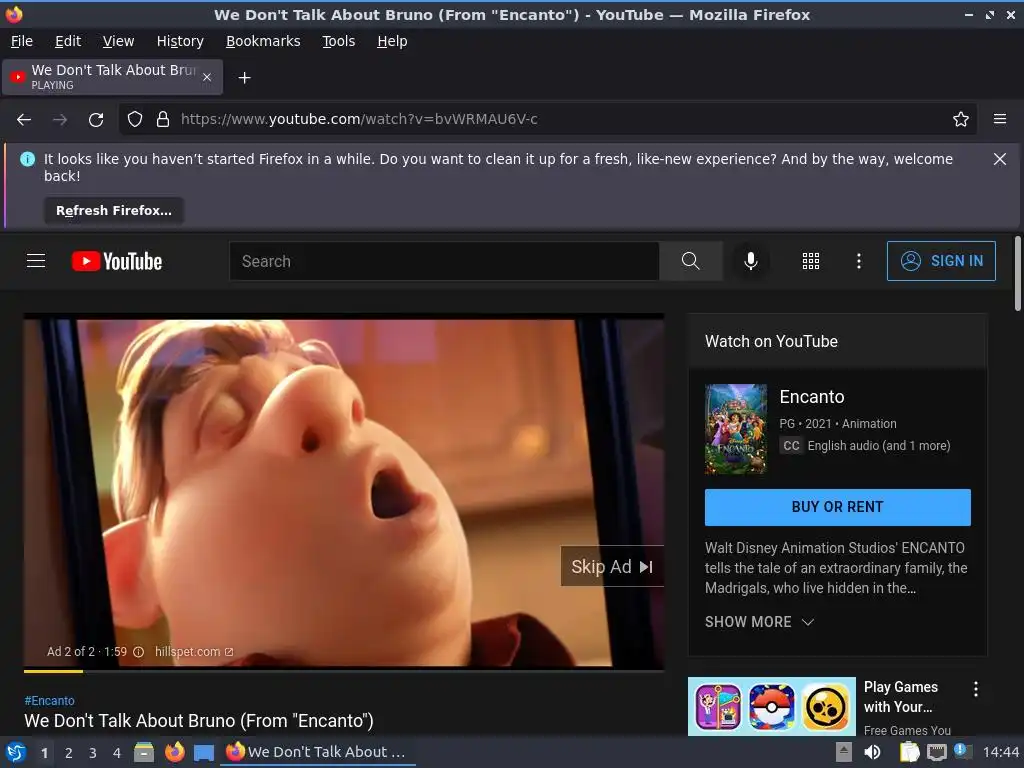Open the History menu
Viewport: 1024px width, 768px height.
pos(180,41)
